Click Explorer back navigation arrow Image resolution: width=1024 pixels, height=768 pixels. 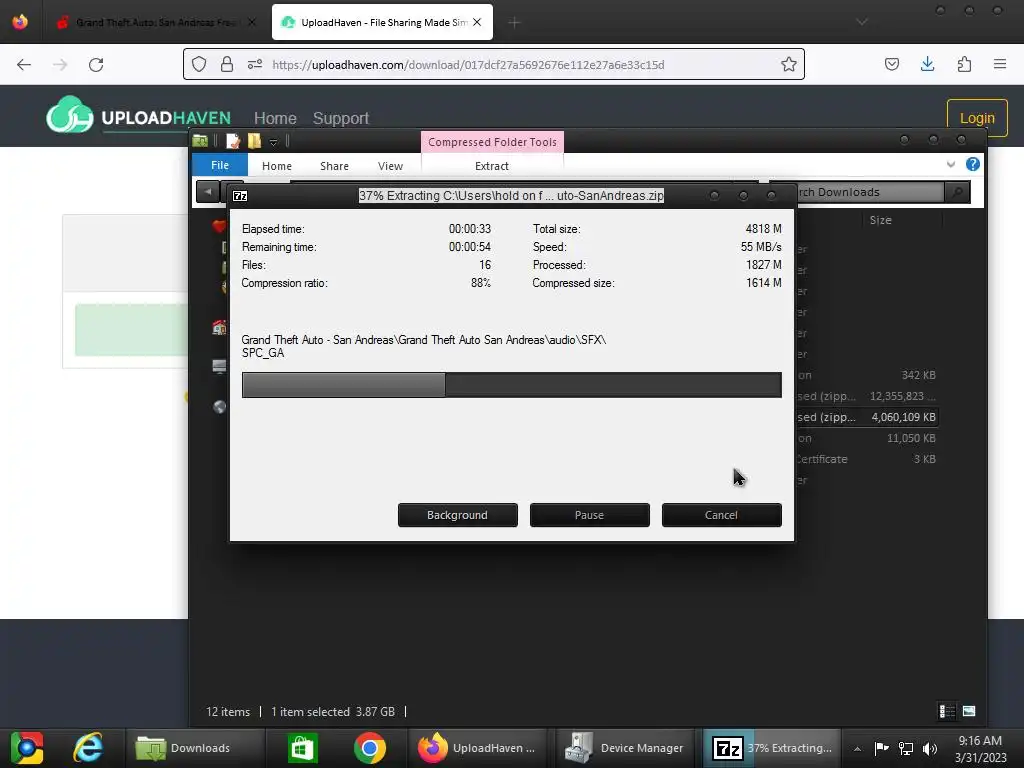coord(208,191)
